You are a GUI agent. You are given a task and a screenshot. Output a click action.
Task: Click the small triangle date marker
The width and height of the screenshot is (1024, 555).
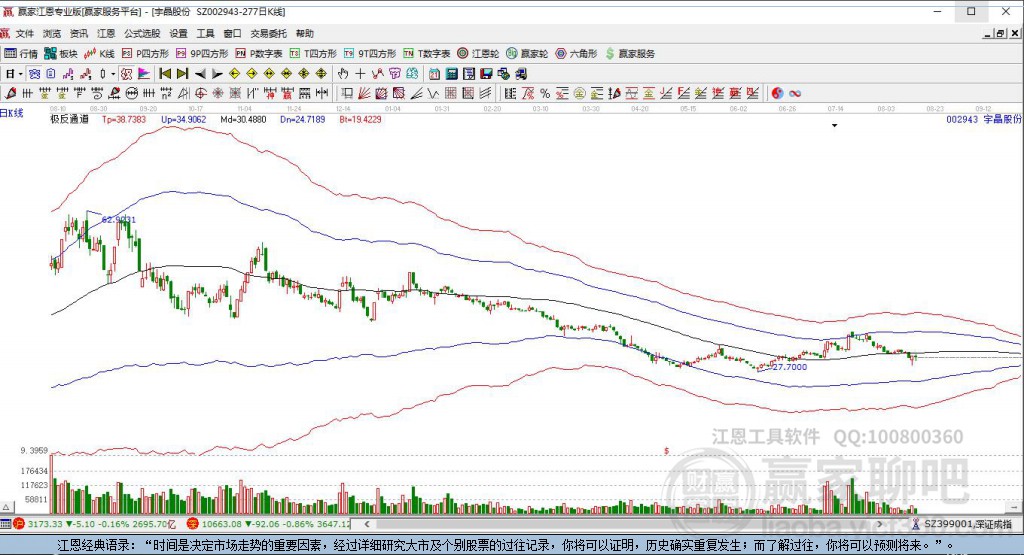coord(835,125)
